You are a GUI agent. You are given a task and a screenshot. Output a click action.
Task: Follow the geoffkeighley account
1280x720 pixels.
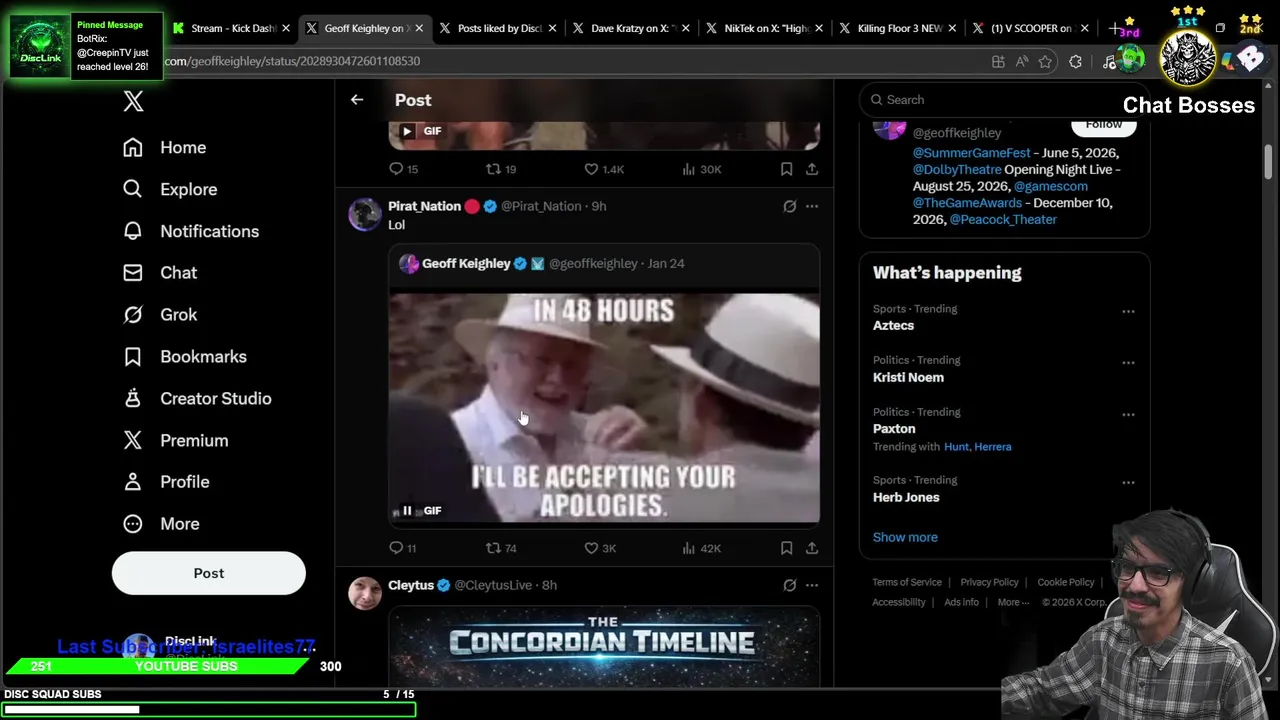pos(1104,125)
